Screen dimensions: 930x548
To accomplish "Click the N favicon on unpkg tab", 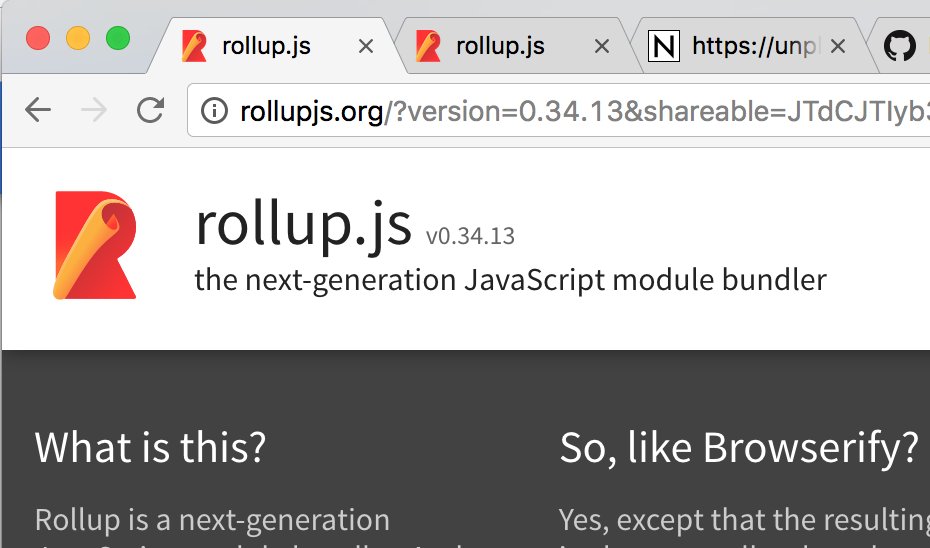I will tap(664, 46).
